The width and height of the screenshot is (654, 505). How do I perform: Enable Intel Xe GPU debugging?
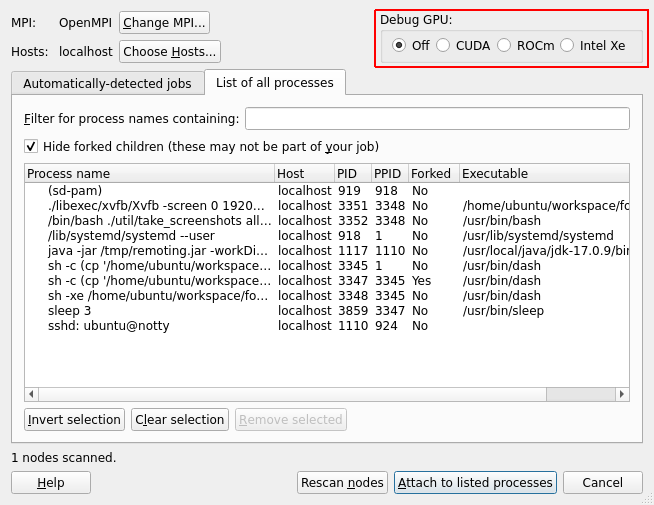(x=568, y=45)
